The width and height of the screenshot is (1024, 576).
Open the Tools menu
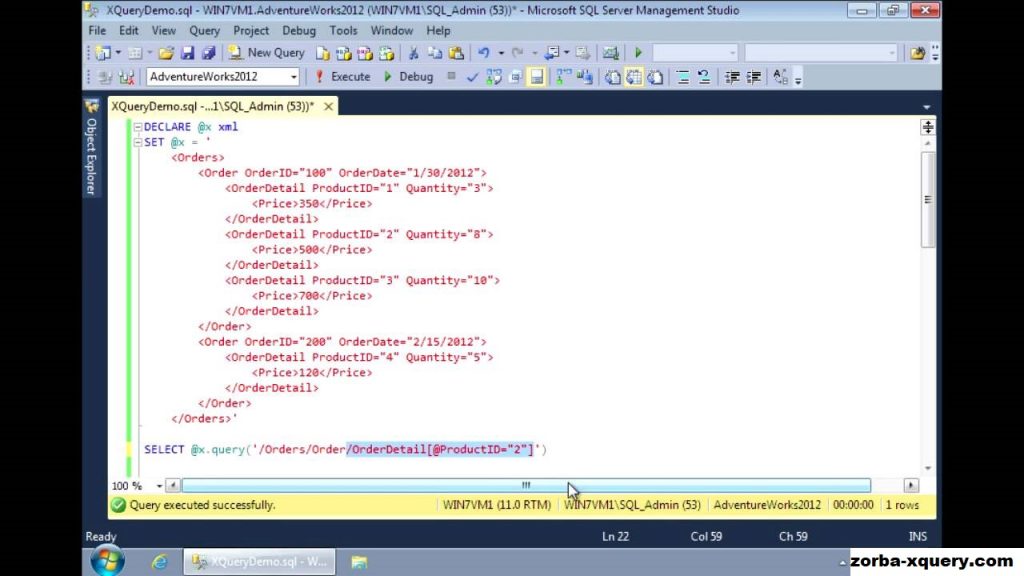[343, 31]
